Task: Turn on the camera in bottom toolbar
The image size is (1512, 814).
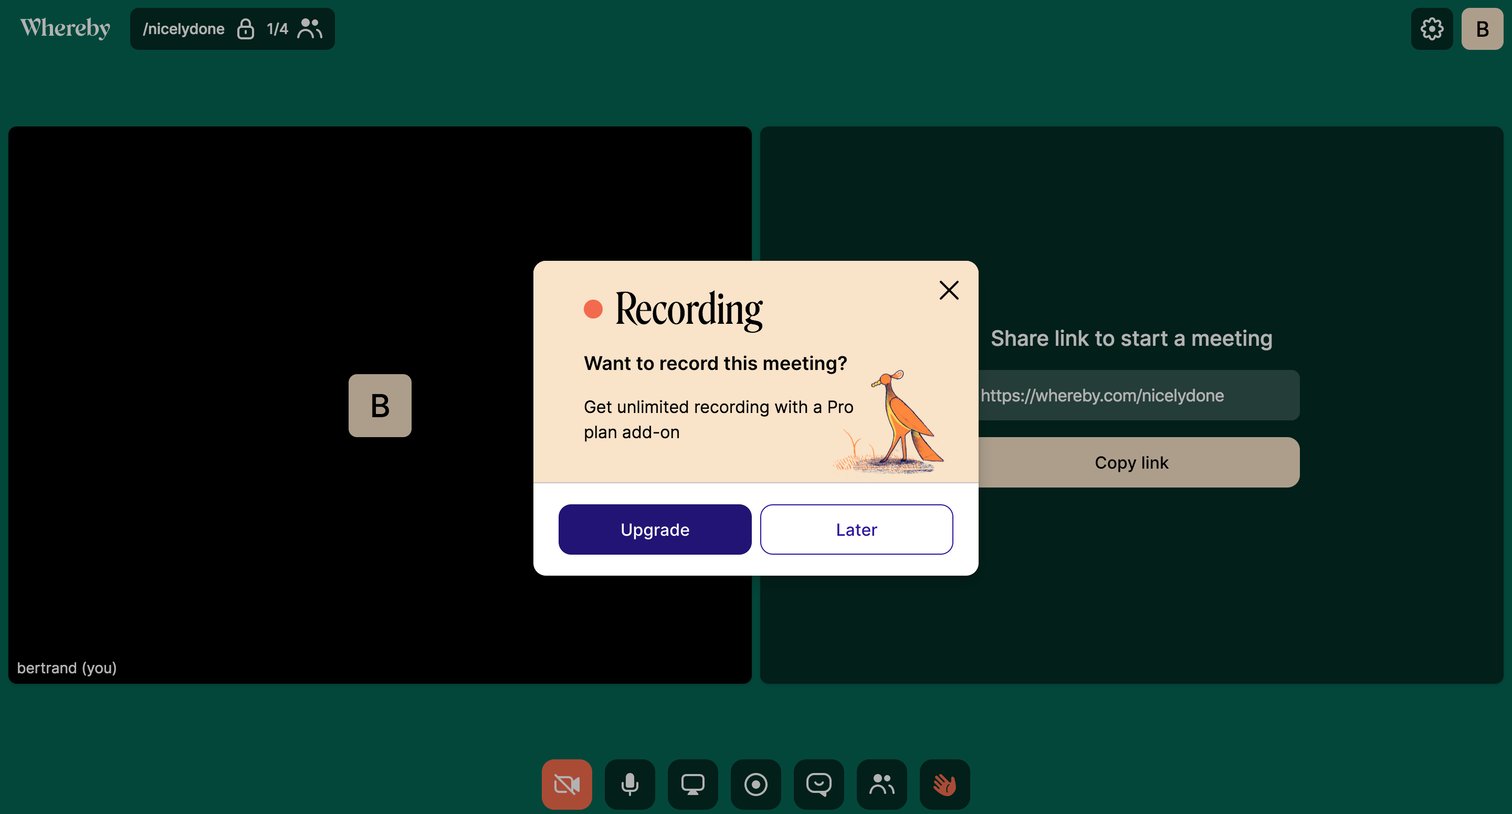Action: tap(567, 784)
